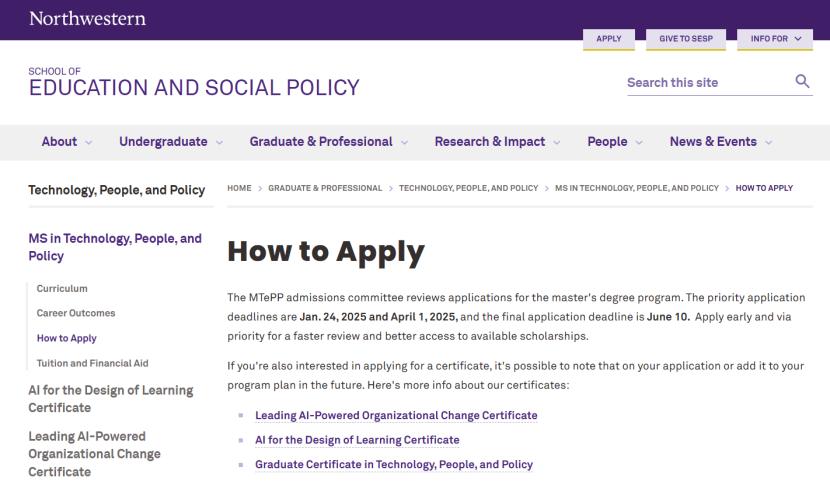The image size is (830, 488).
Task: Open AI for the Design of Learning Certificate sidebar item
Action: coord(111,399)
